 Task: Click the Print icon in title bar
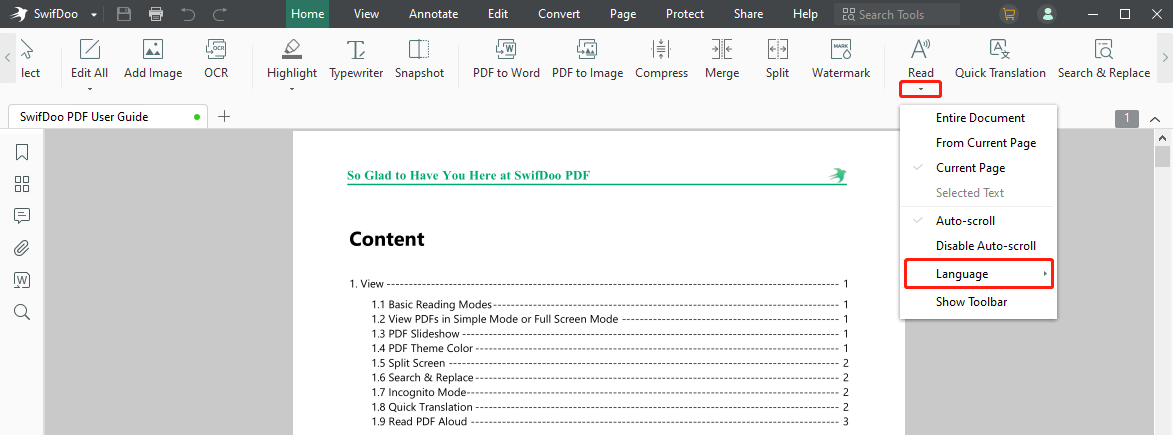pyautogui.click(x=156, y=14)
